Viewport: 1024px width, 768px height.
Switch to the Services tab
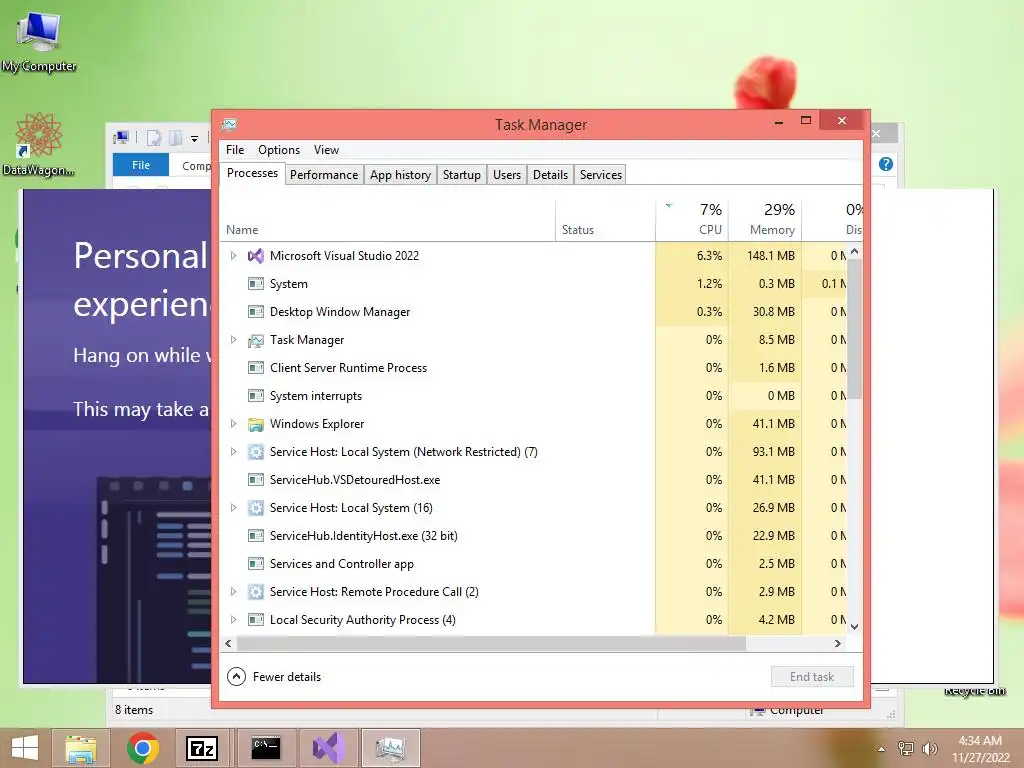tap(600, 174)
